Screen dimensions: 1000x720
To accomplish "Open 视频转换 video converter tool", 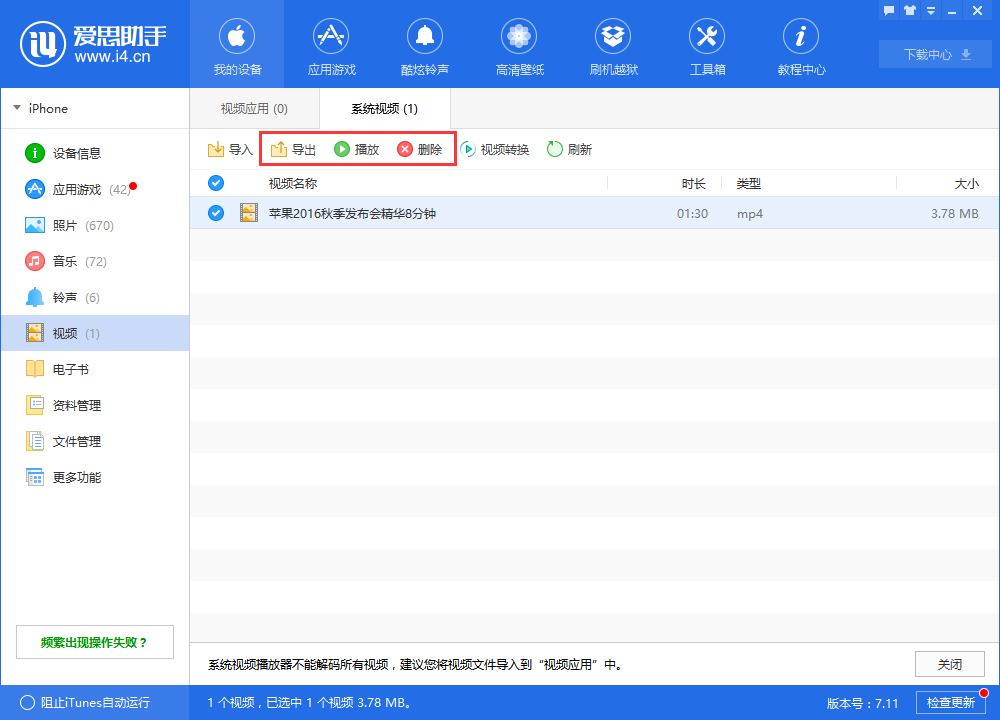I will pyautogui.click(x=468, y=150).
